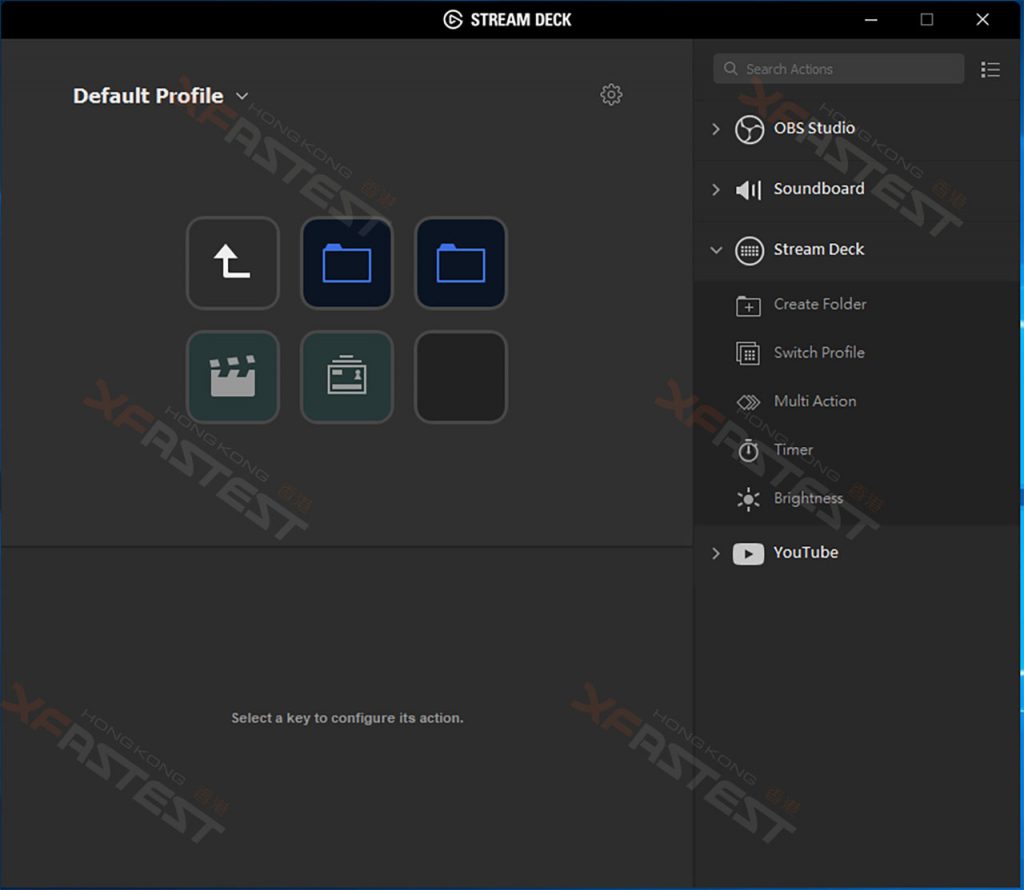1024x890 pixels.
Task: Maximize the Stream Deck window
Action: click(x=927, y=20)
